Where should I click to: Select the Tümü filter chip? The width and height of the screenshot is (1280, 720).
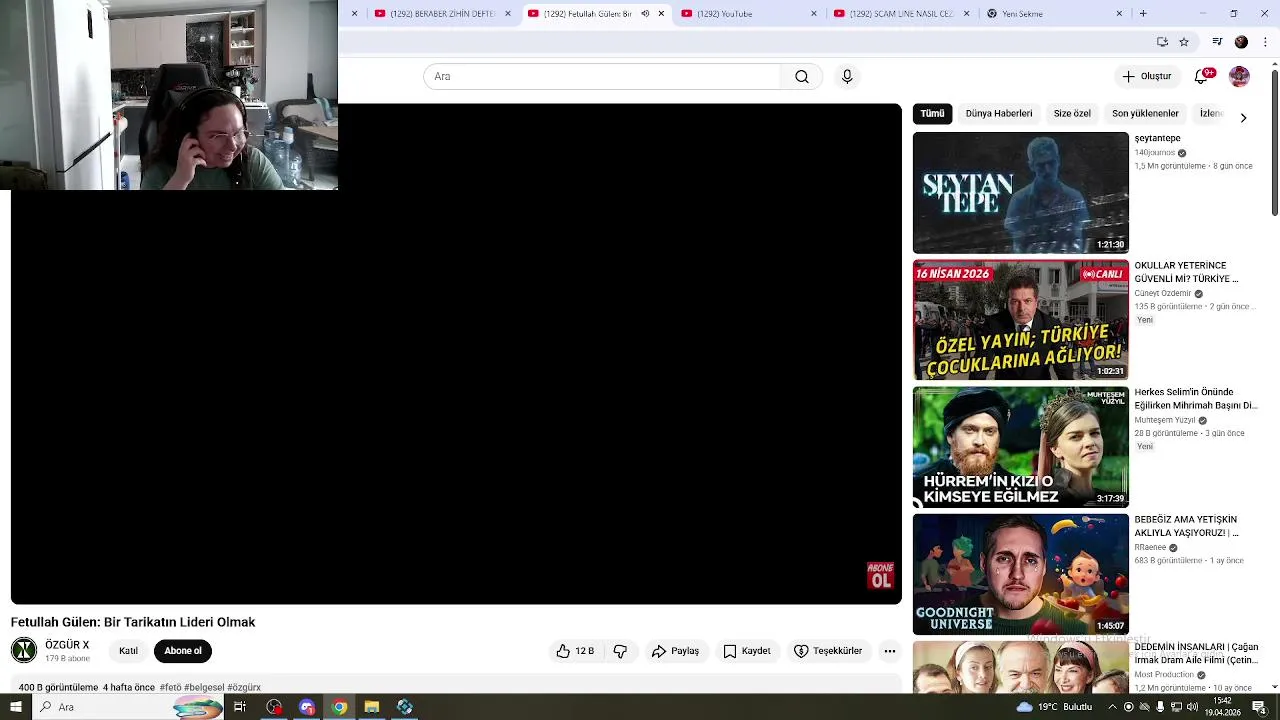click(x=932, y=114)
